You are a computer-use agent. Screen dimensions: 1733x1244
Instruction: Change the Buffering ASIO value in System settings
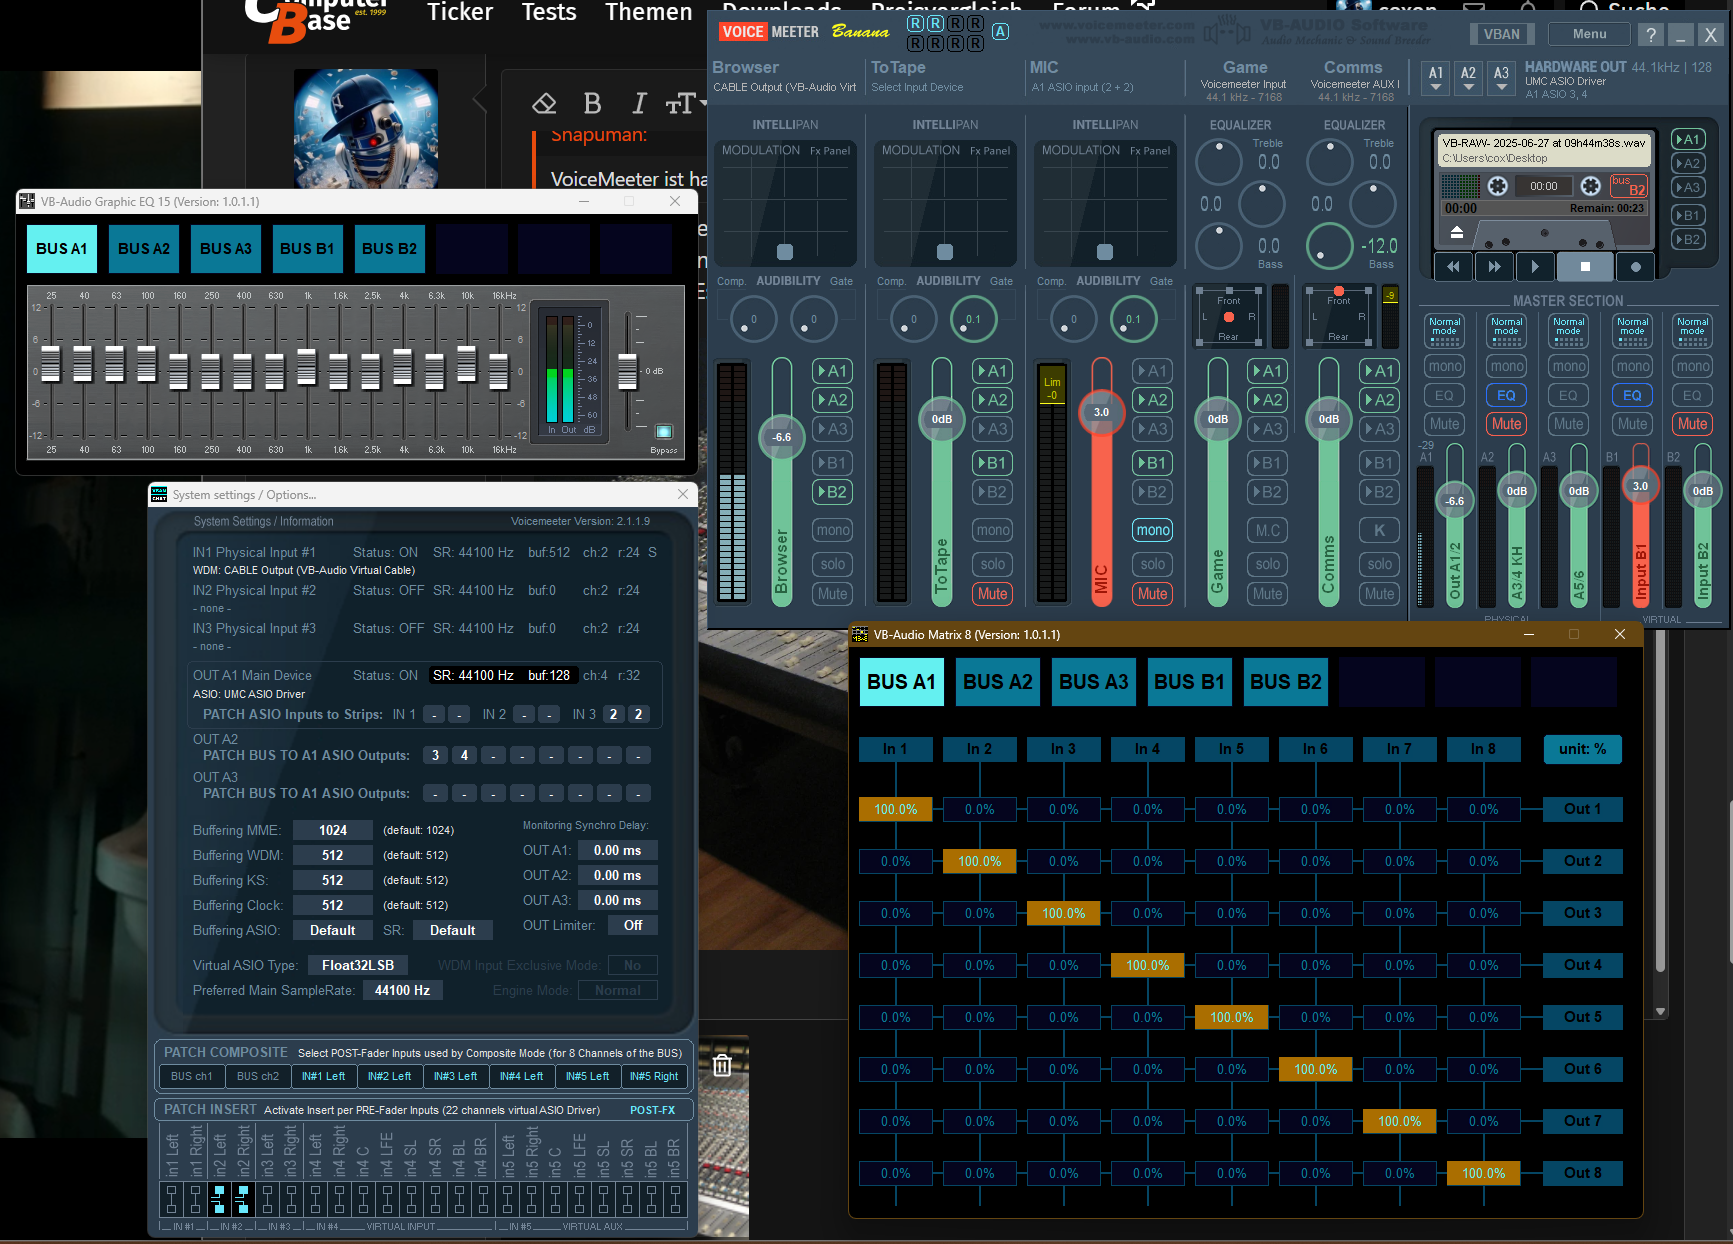[333, 930]
